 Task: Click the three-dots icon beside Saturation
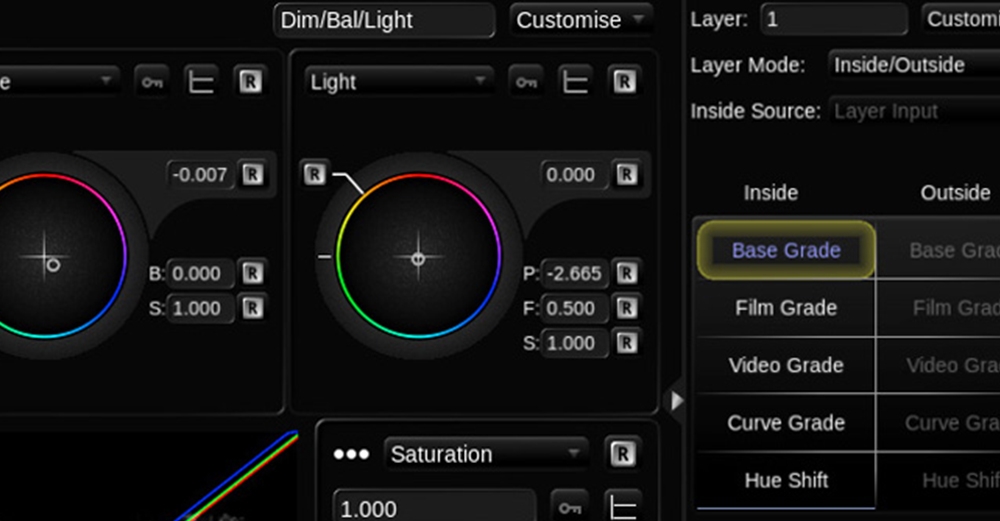[x=351, y=454]
